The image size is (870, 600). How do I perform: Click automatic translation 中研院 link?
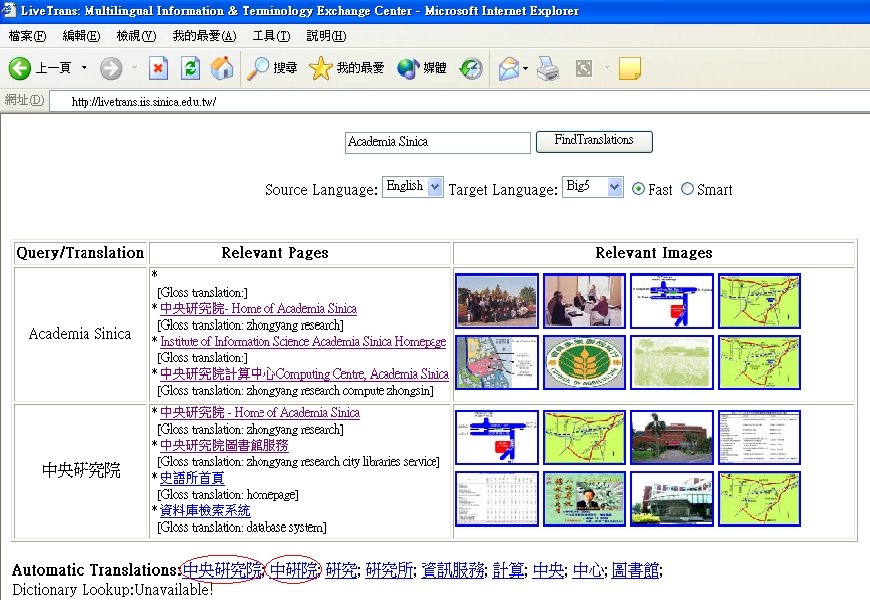pos(294,570)
